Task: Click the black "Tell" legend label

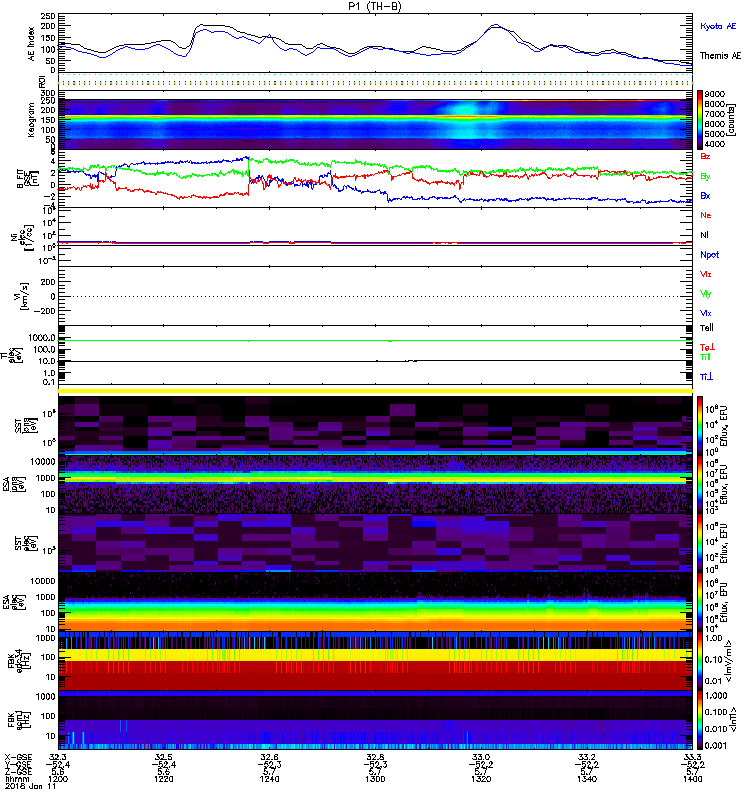Action: 707,328
